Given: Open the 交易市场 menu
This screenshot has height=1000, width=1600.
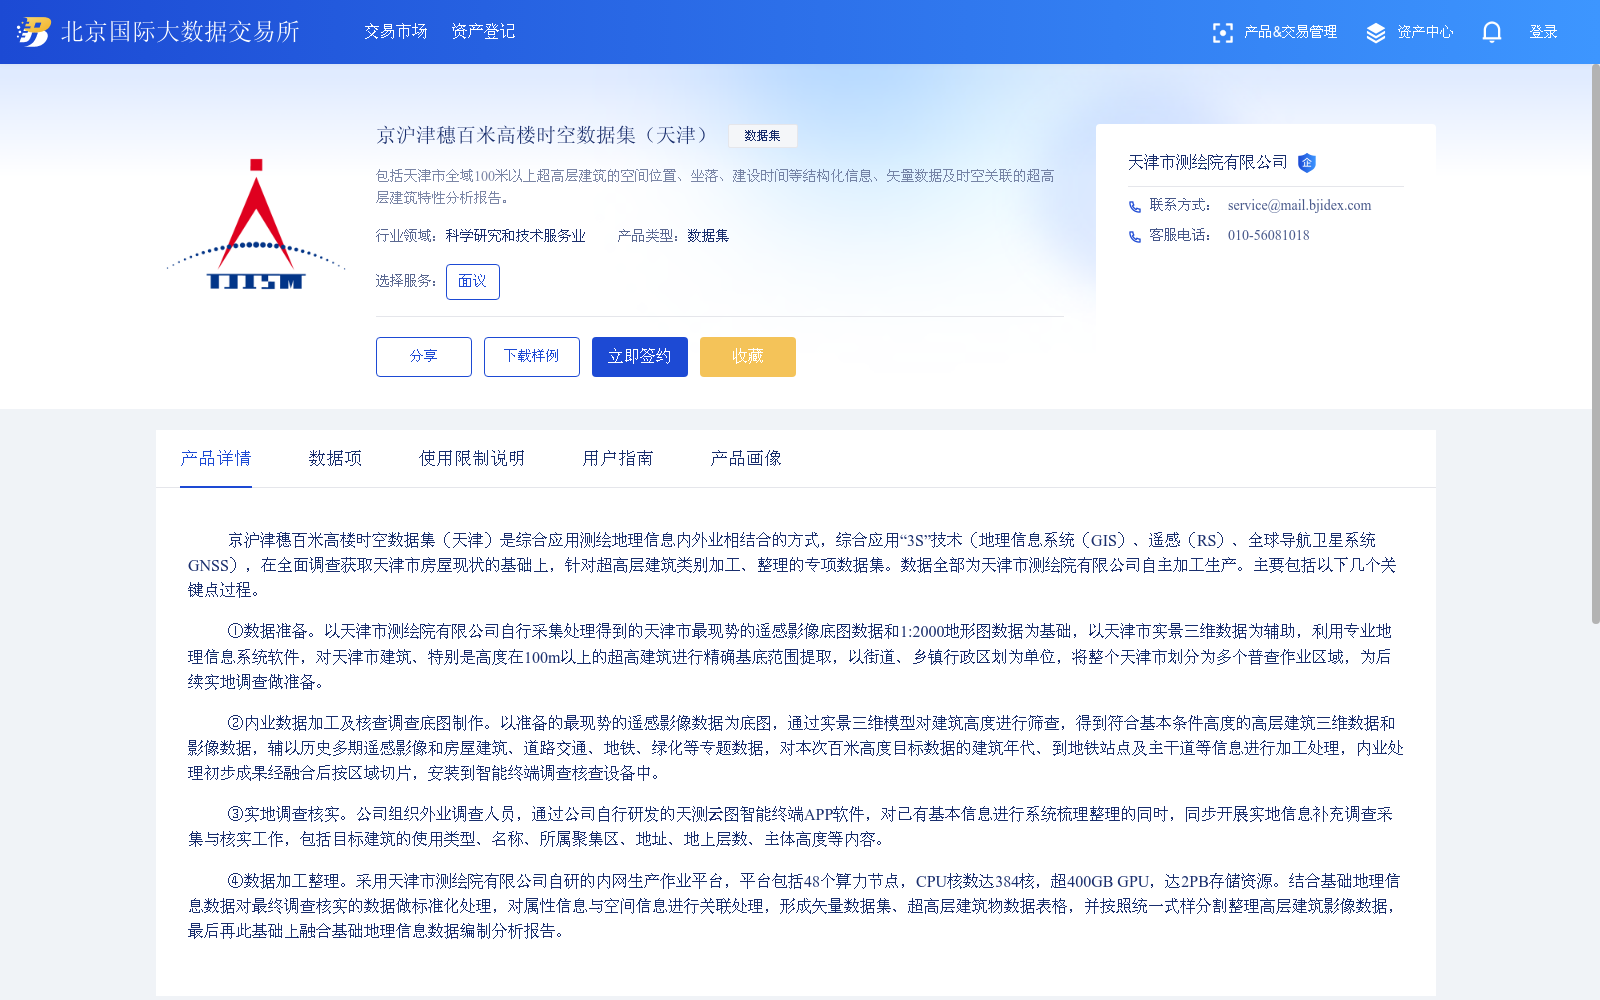Looking at the screenshot, I should pyautogui.click(x=396, y=32).
